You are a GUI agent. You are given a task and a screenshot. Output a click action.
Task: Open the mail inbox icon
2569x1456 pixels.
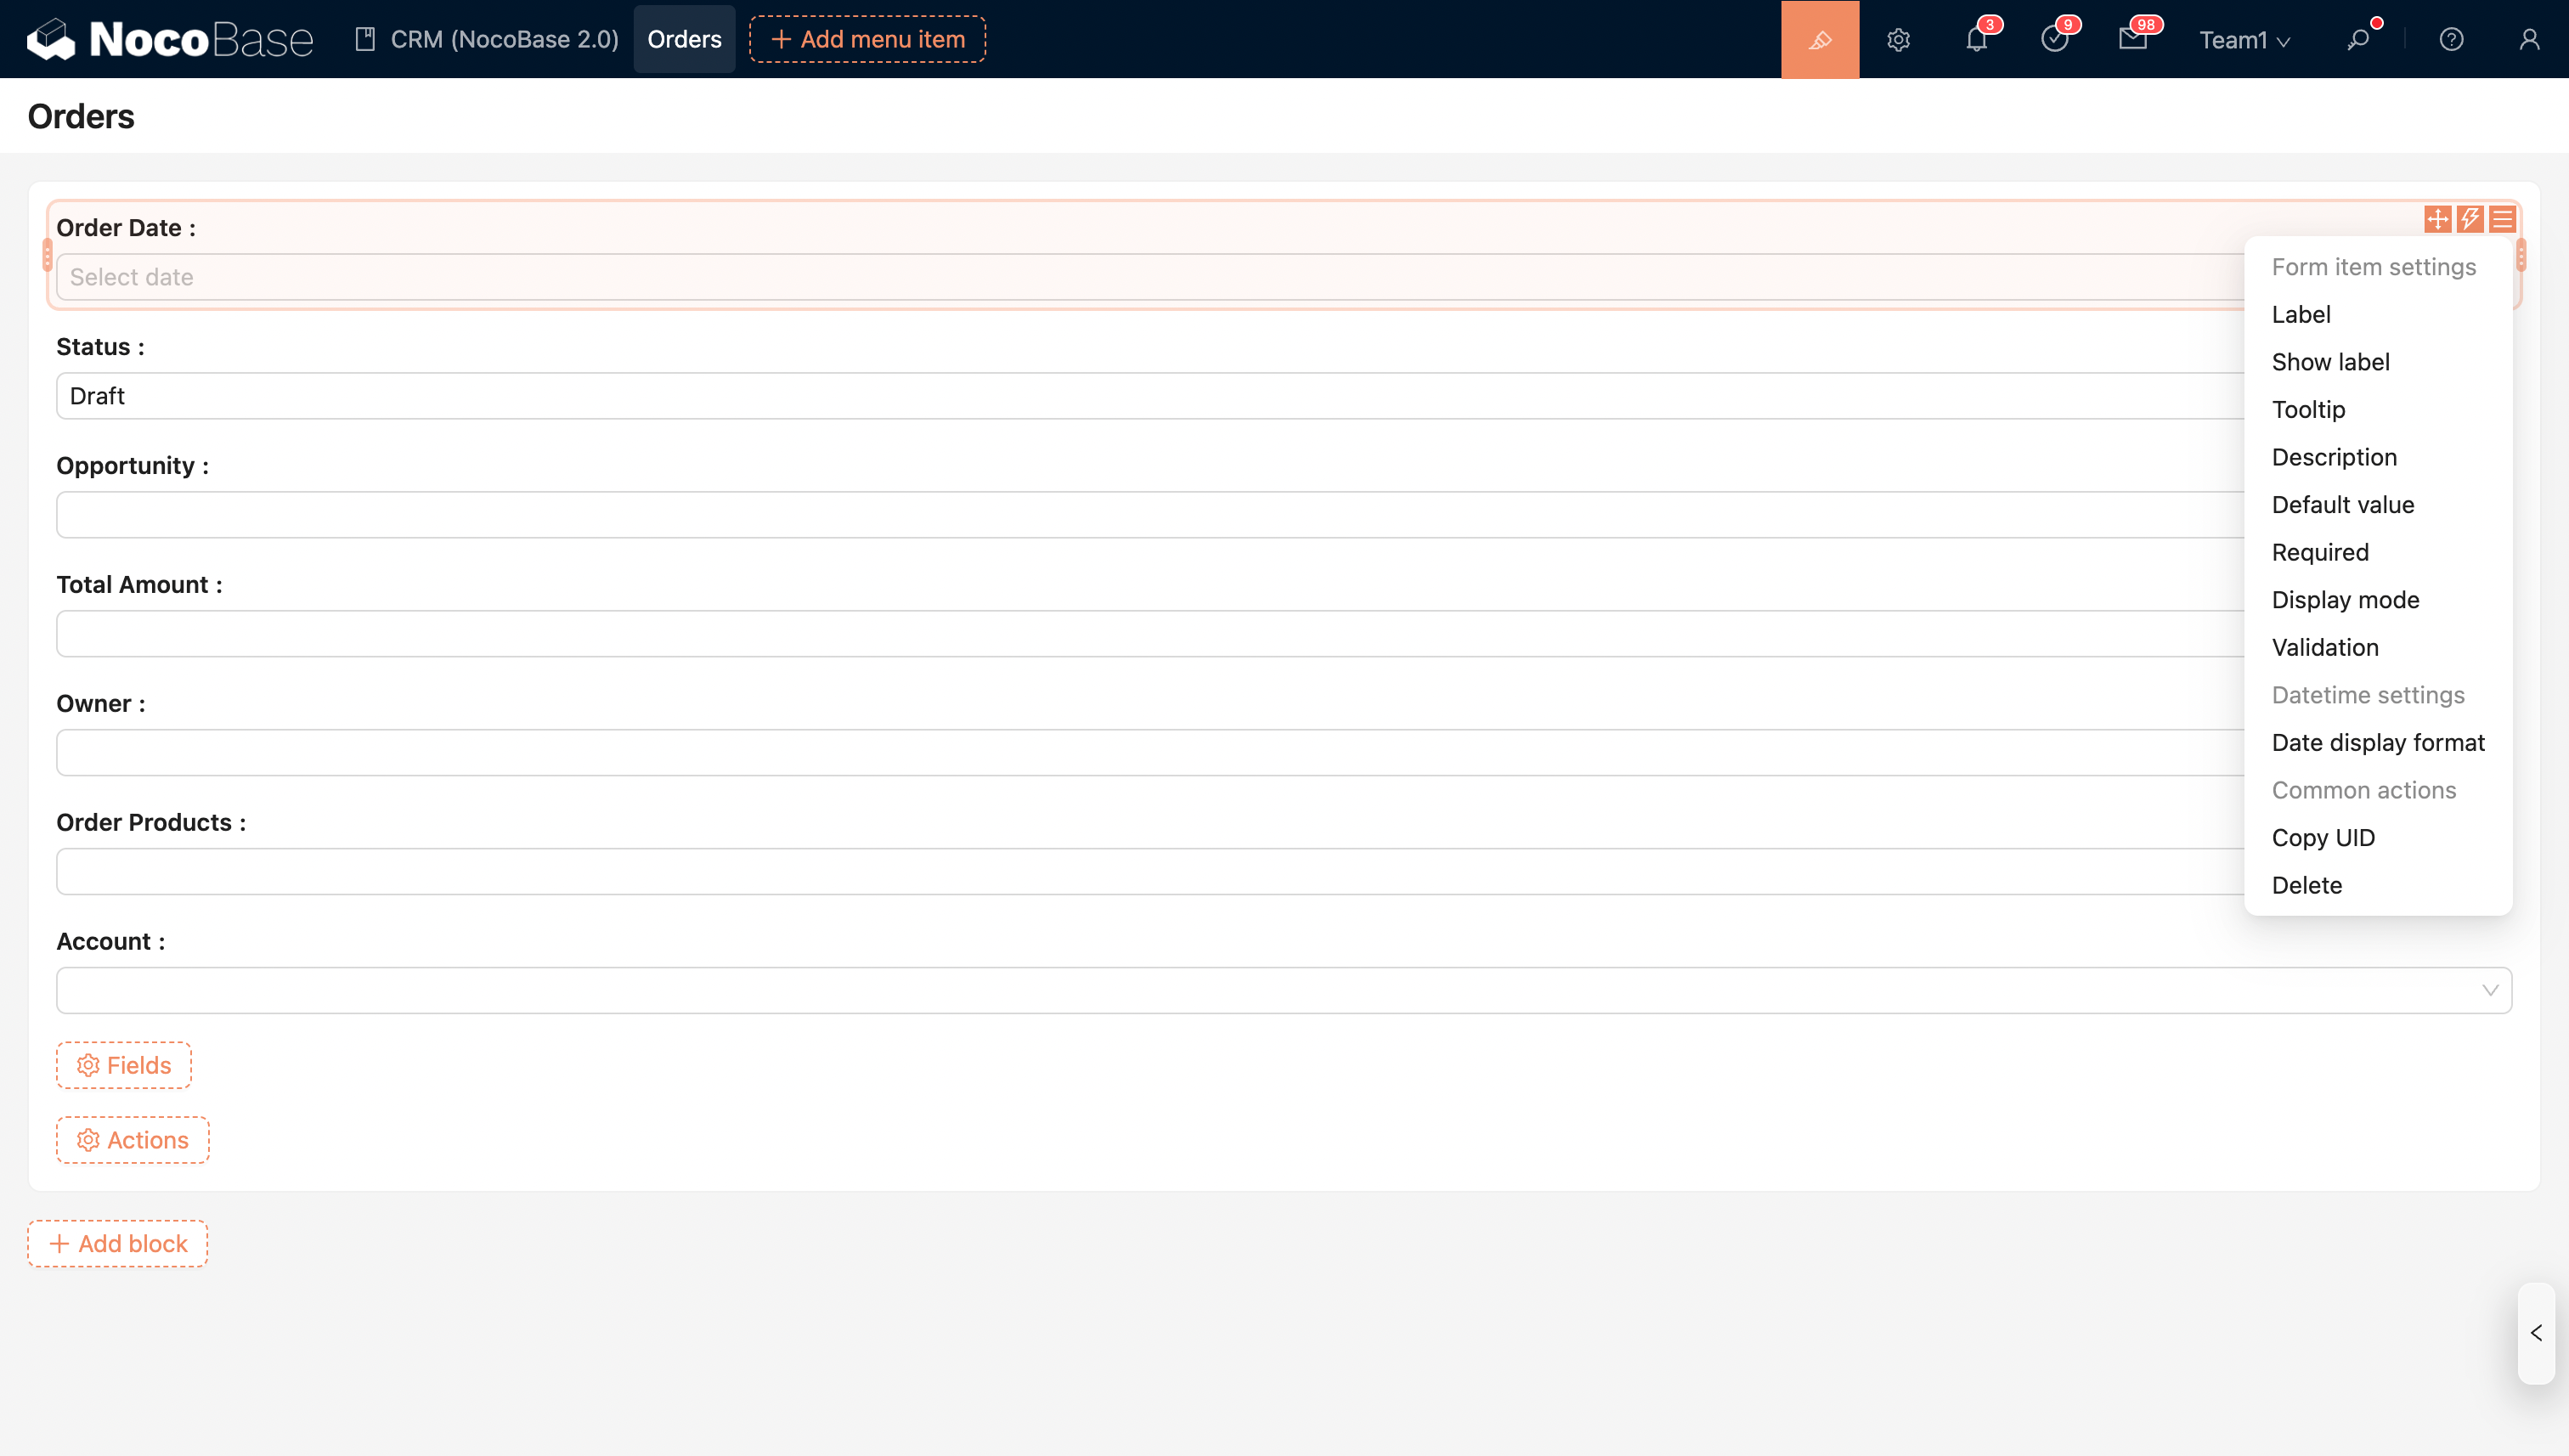coord(2132,40)
